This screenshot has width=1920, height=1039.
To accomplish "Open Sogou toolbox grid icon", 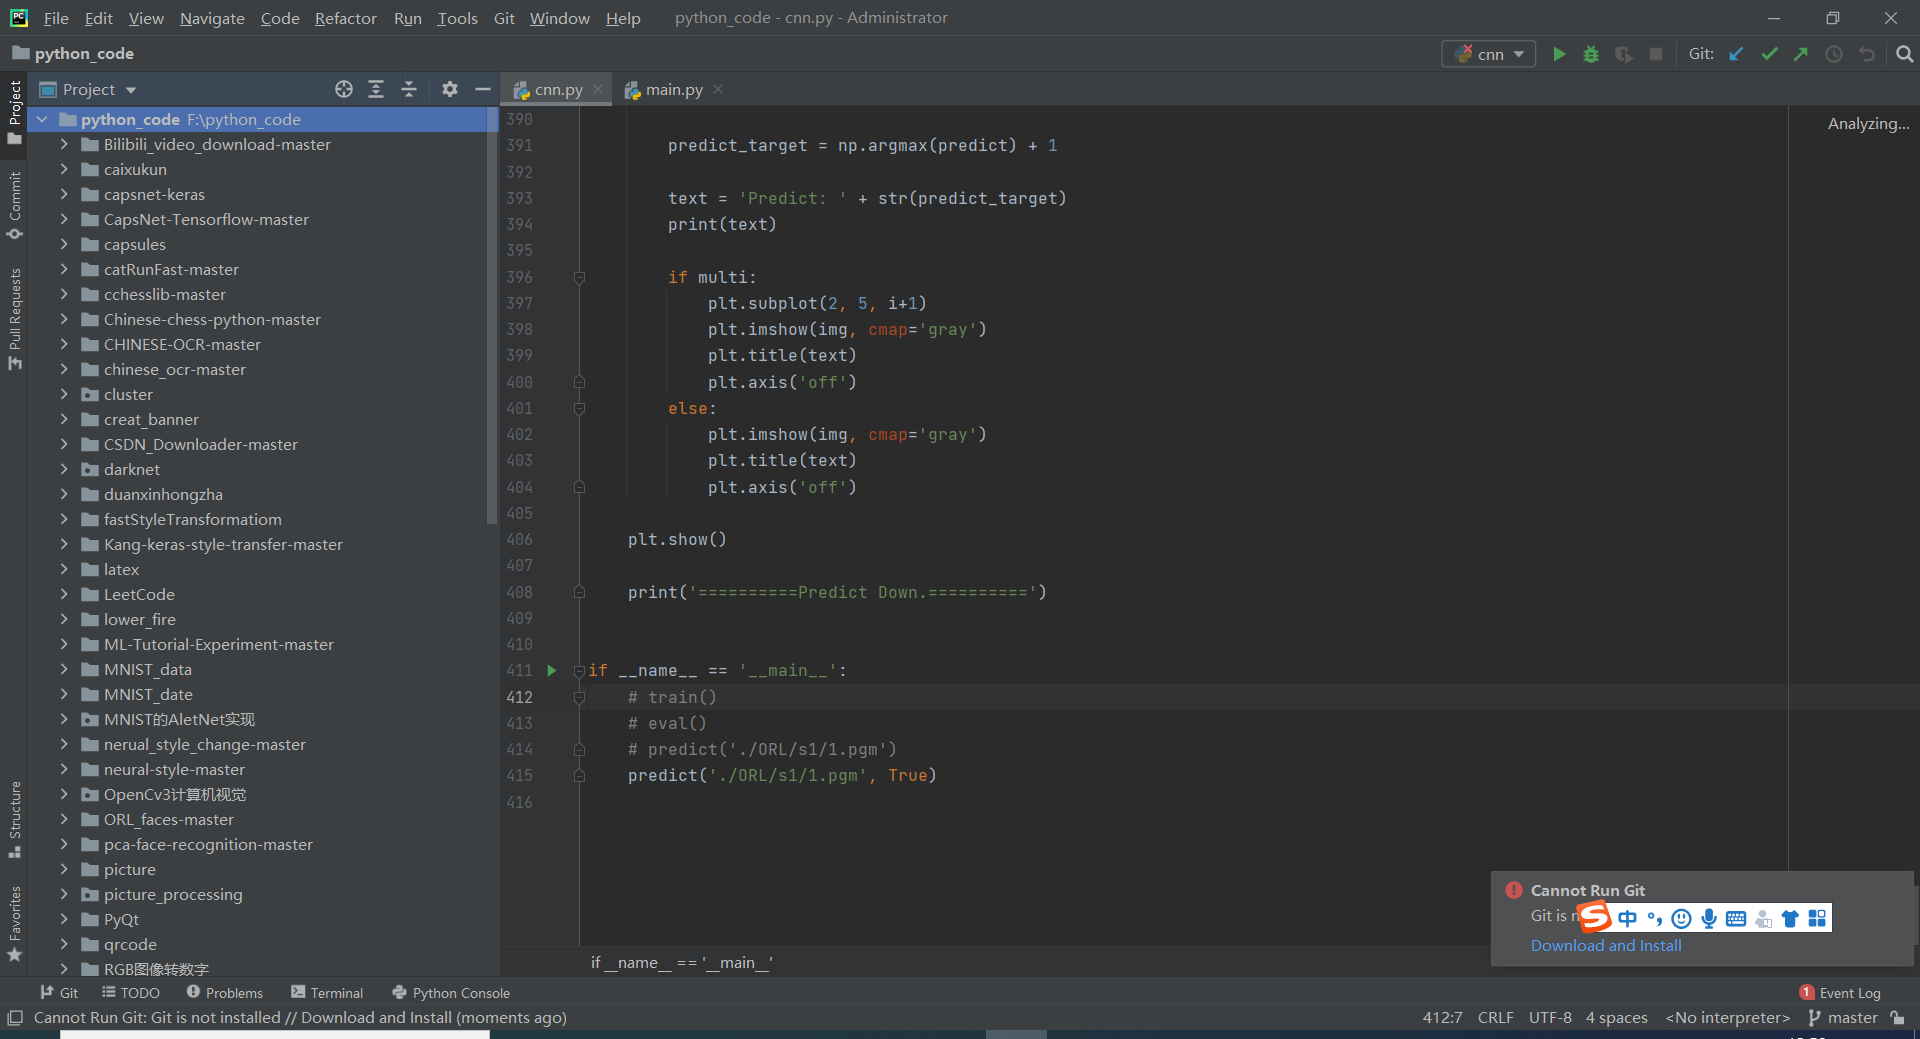I will click(x=1817, y=918).
